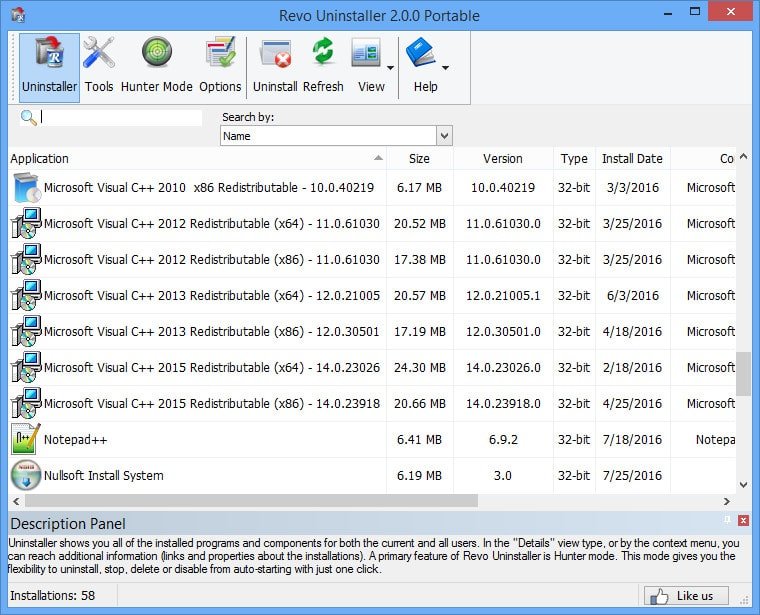
Task: Click install date 7/25/2016
Action: click(x=632, y=475)
